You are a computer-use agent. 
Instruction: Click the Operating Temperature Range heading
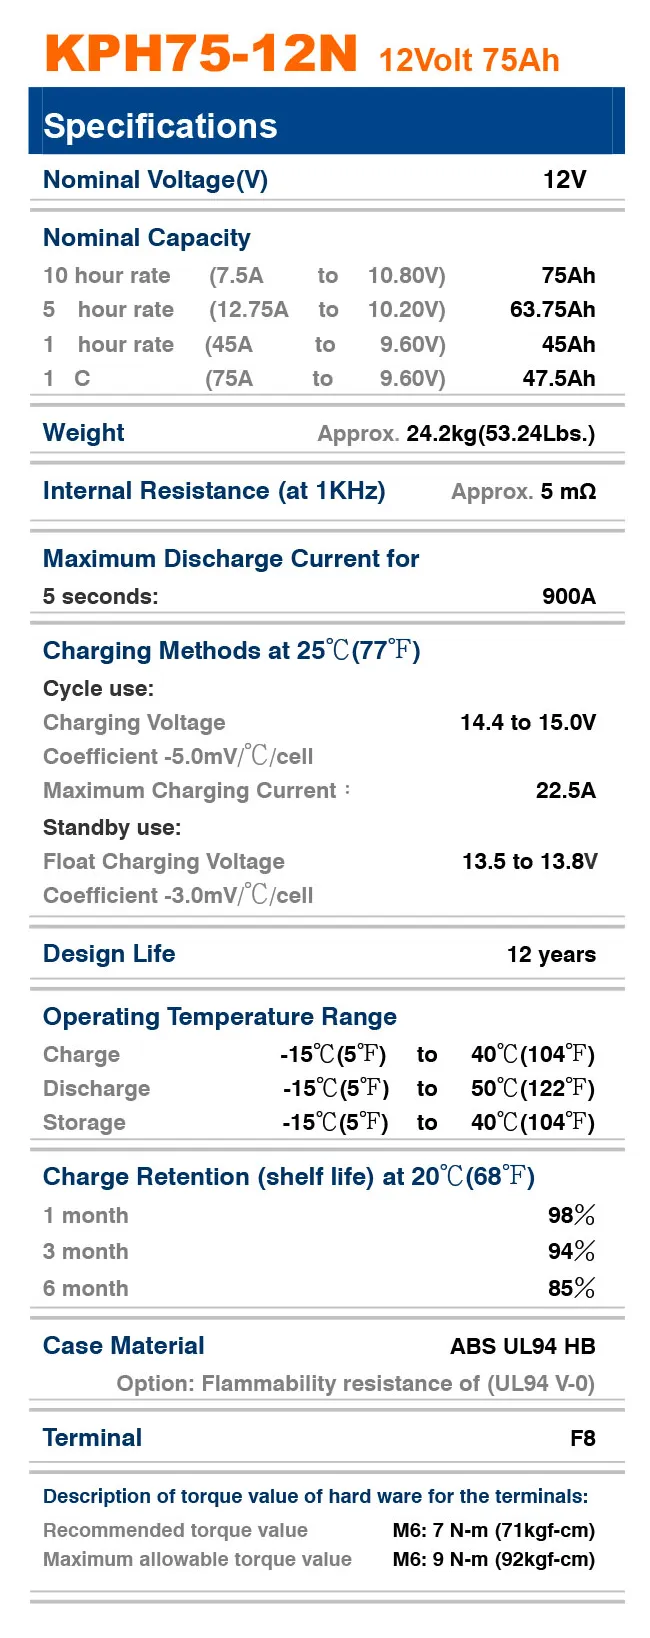(220, 1017)
